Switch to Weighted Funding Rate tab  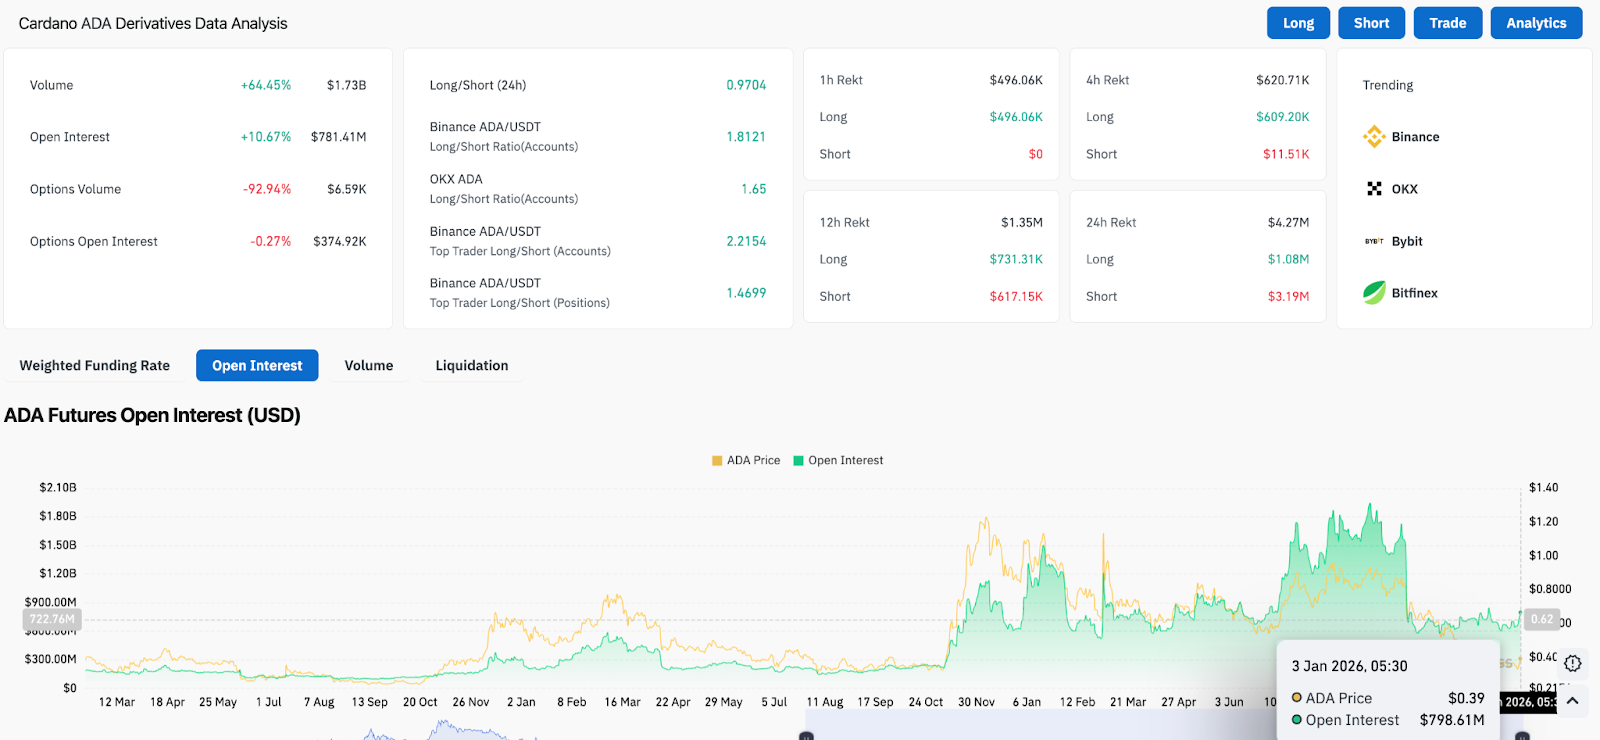(95, 366)
